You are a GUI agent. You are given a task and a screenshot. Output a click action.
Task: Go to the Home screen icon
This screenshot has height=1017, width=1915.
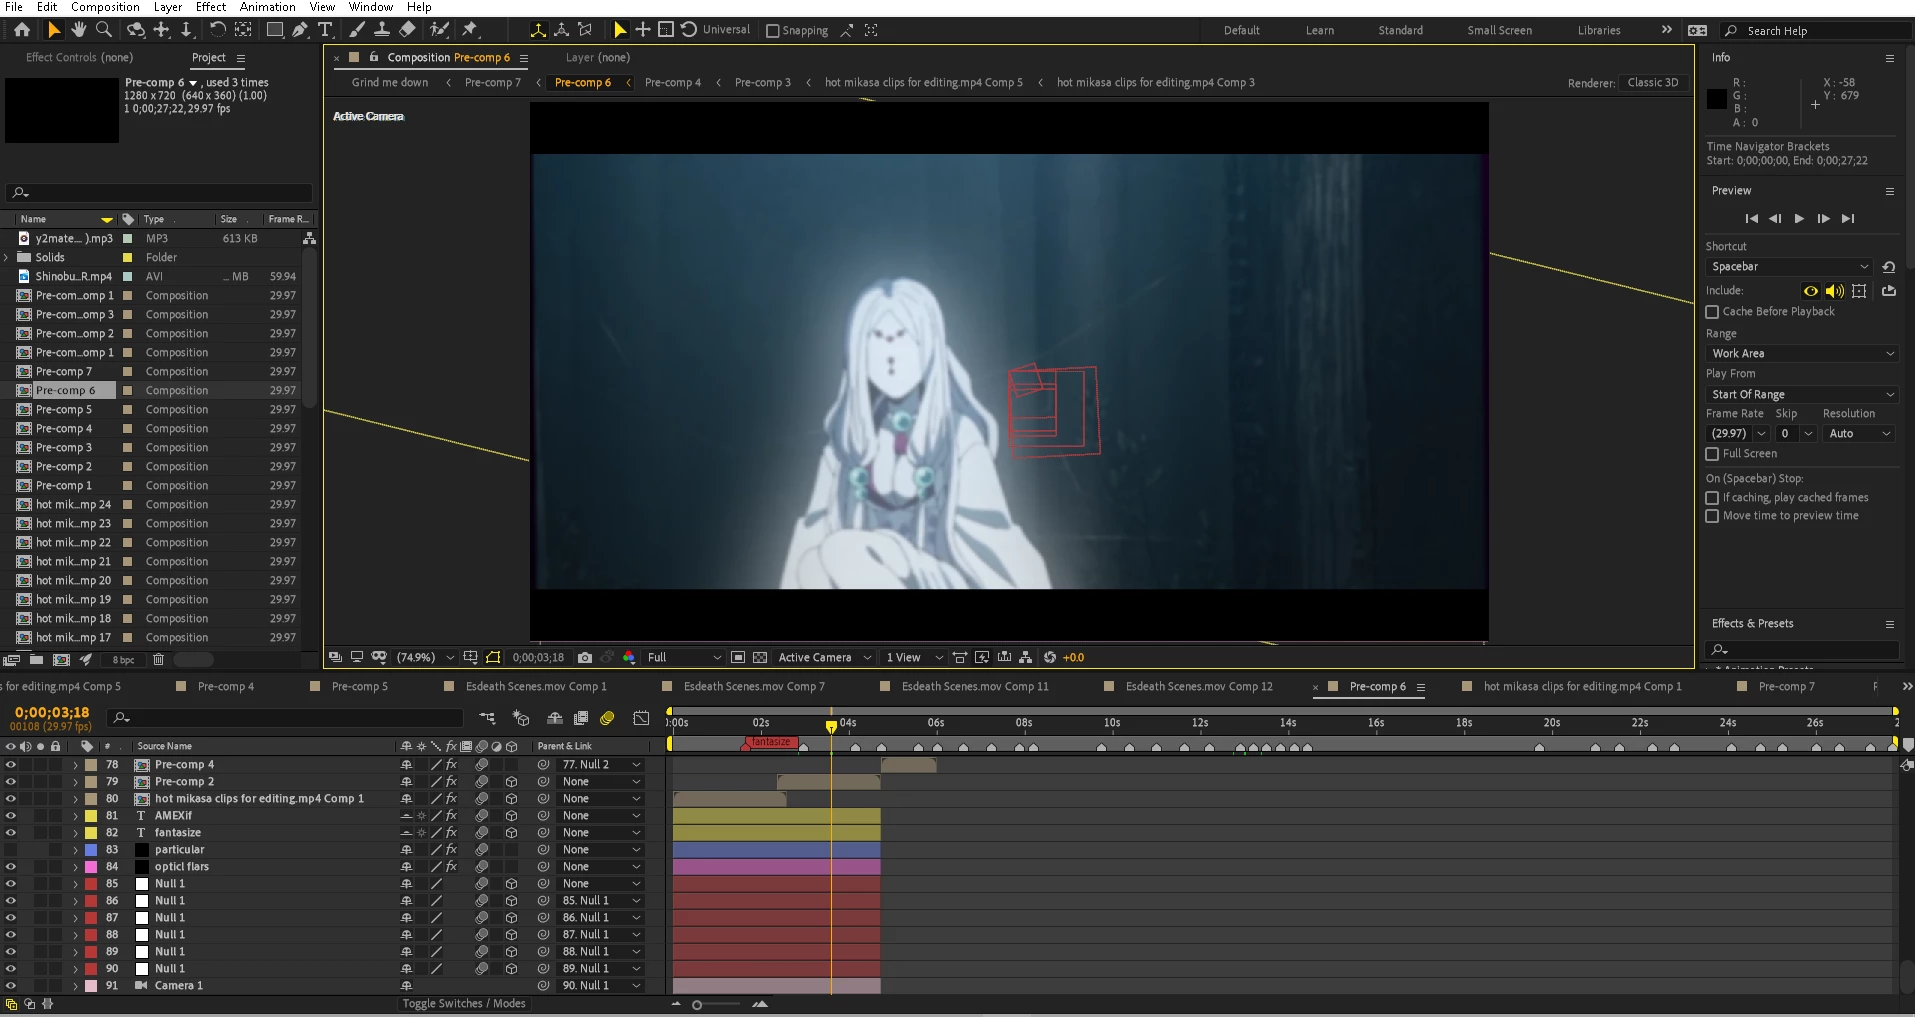point(22,30)
